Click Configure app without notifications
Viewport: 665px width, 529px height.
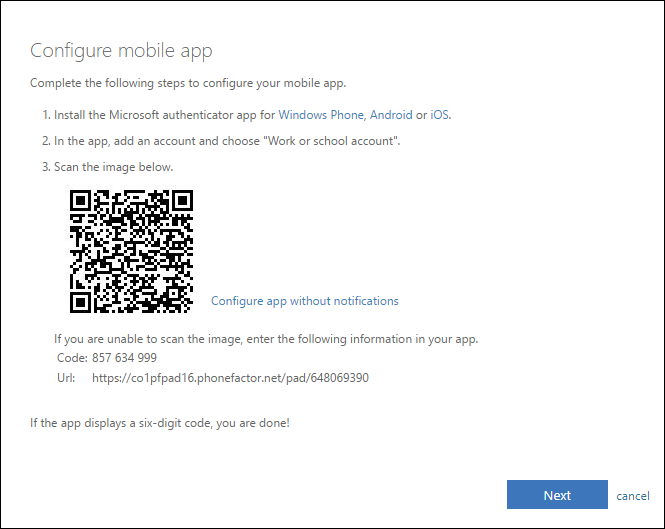point(305,301)
